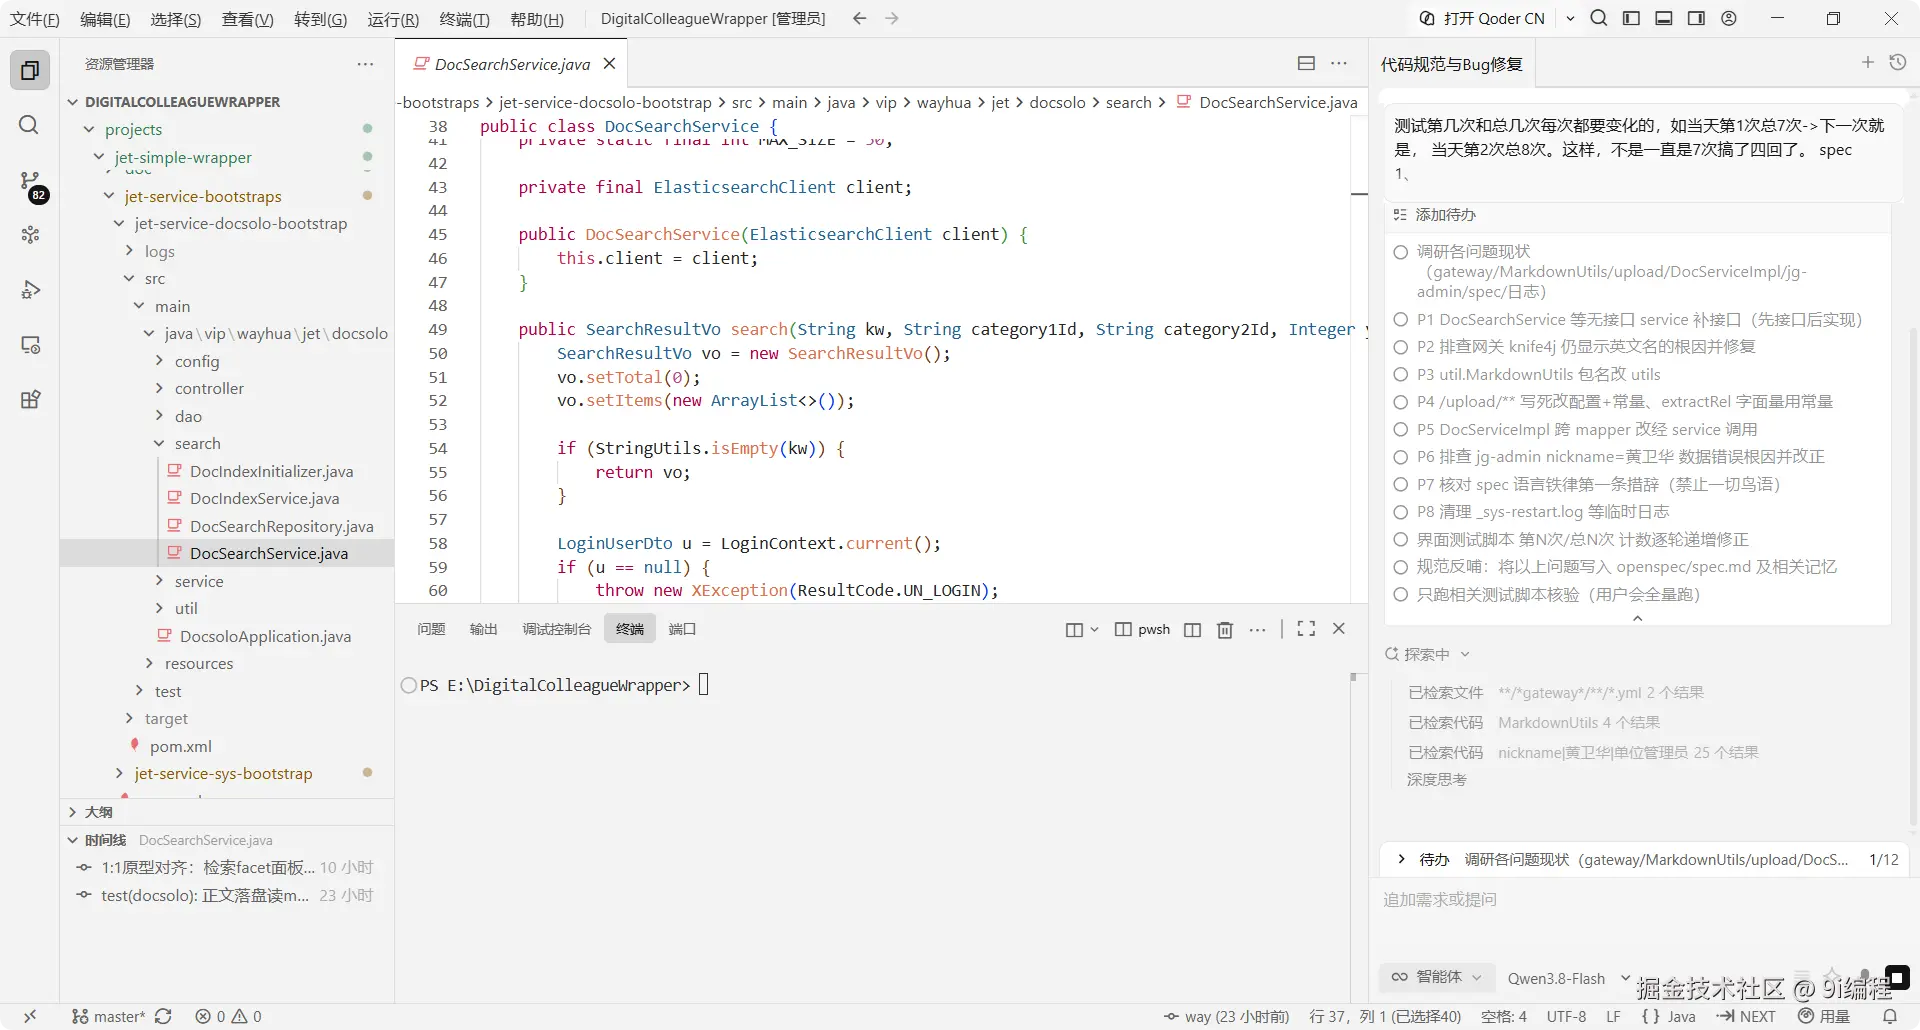Check the P2 knife4j todo item

click(x=1401, y=347)
